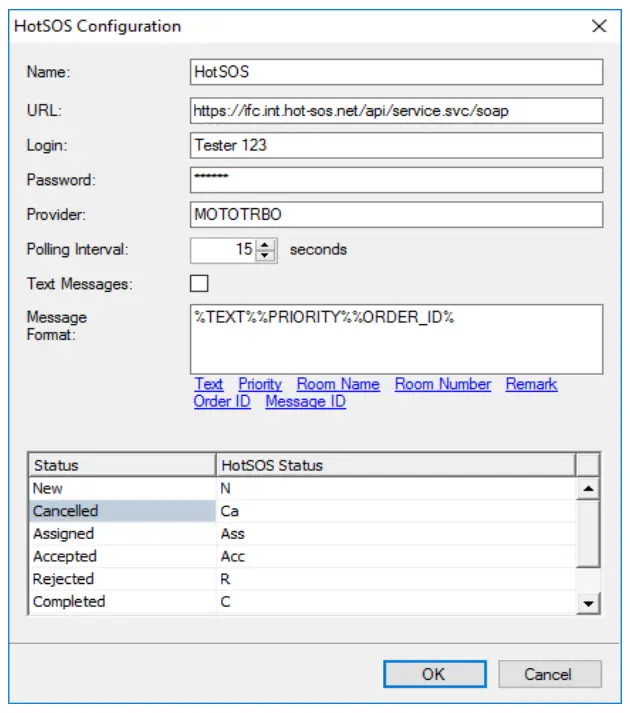
Task: Insert the Room Name placeholder link
Action: click(x=338, y=384)
